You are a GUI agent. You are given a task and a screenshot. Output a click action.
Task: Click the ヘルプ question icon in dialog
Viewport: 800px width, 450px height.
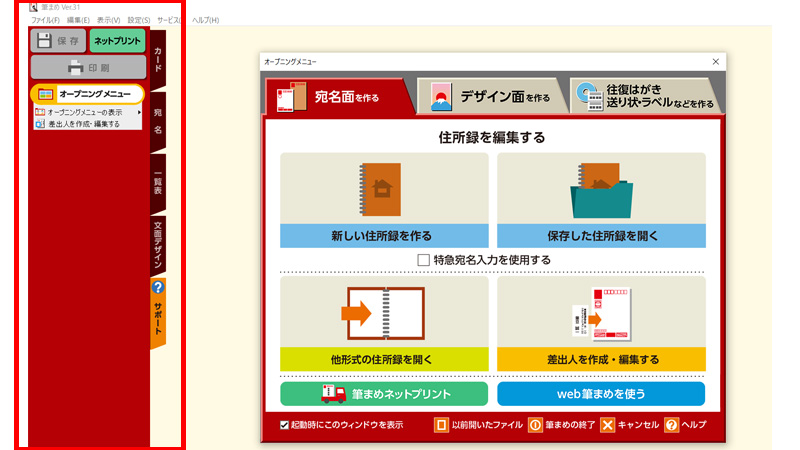pyautogui.click(x=671, y=425)
